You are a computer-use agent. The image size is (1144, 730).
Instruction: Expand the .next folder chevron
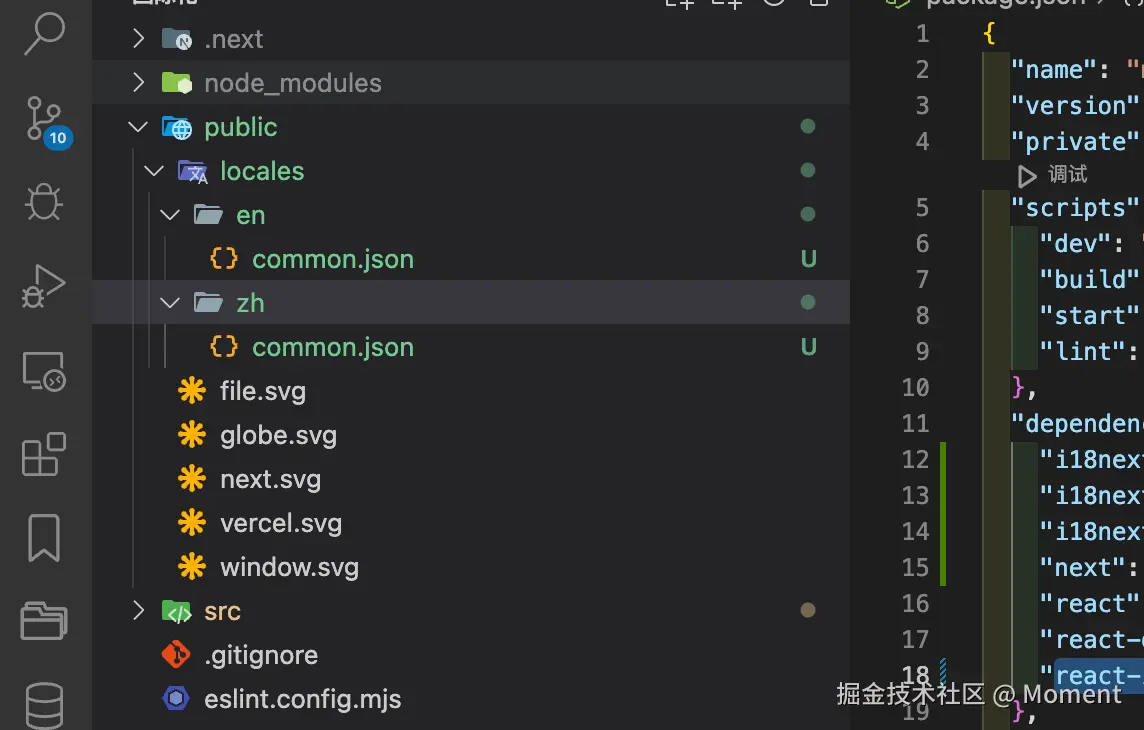(139, 39)
